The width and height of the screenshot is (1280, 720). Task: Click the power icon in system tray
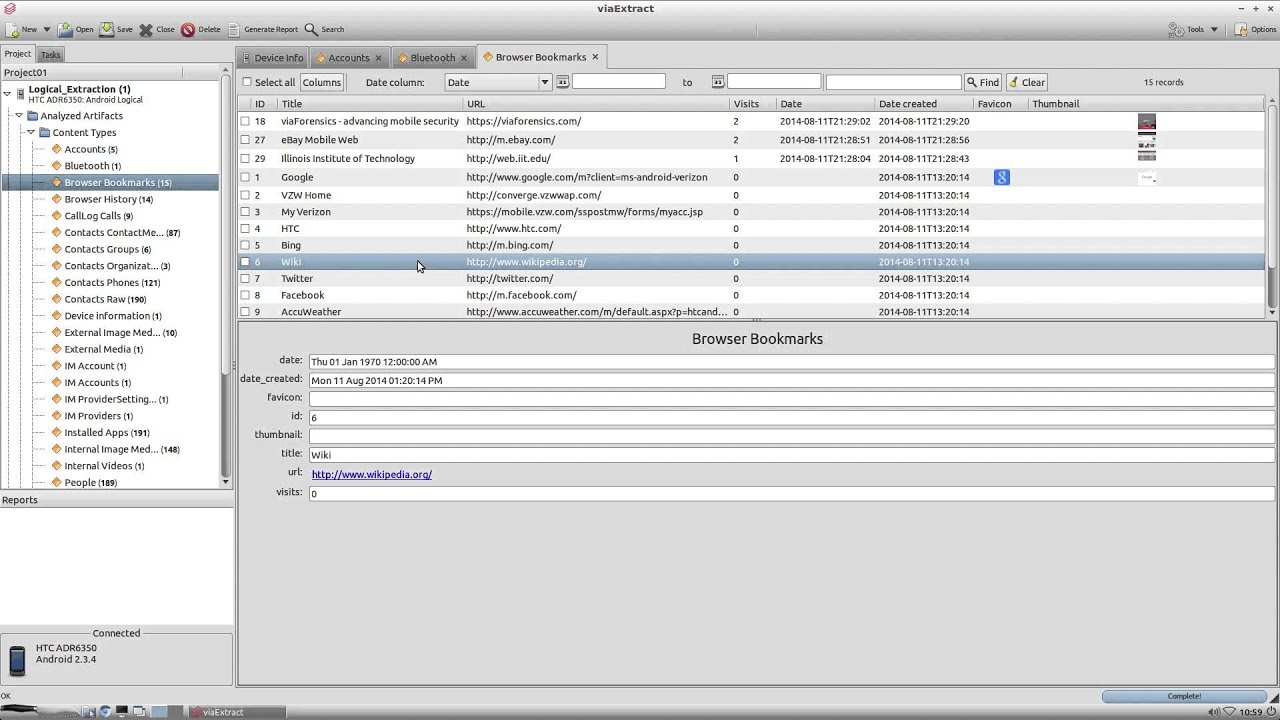pos(1269,712)
